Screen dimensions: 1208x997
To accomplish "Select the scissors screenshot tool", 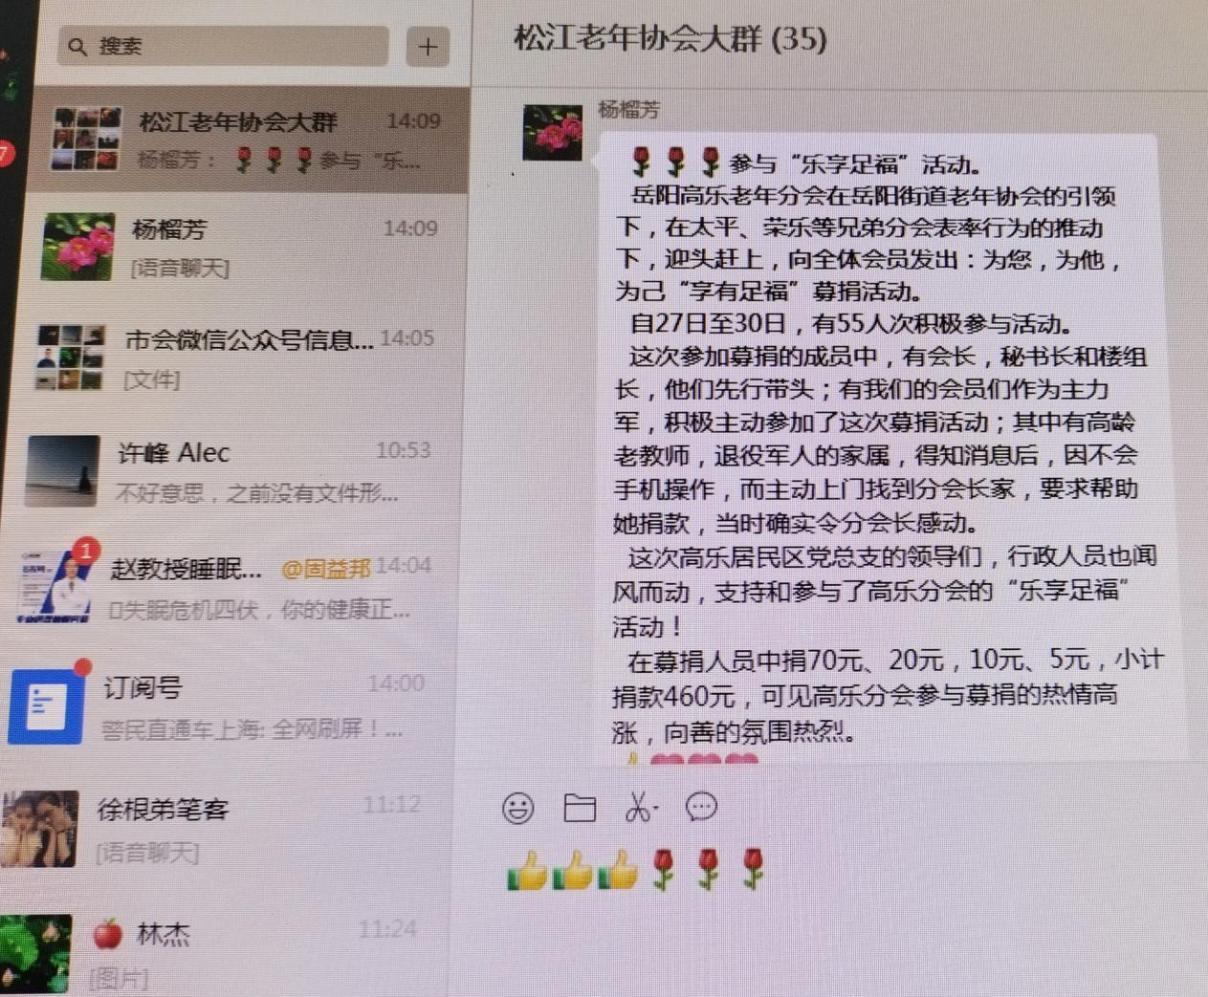I will tap(641, 807).
